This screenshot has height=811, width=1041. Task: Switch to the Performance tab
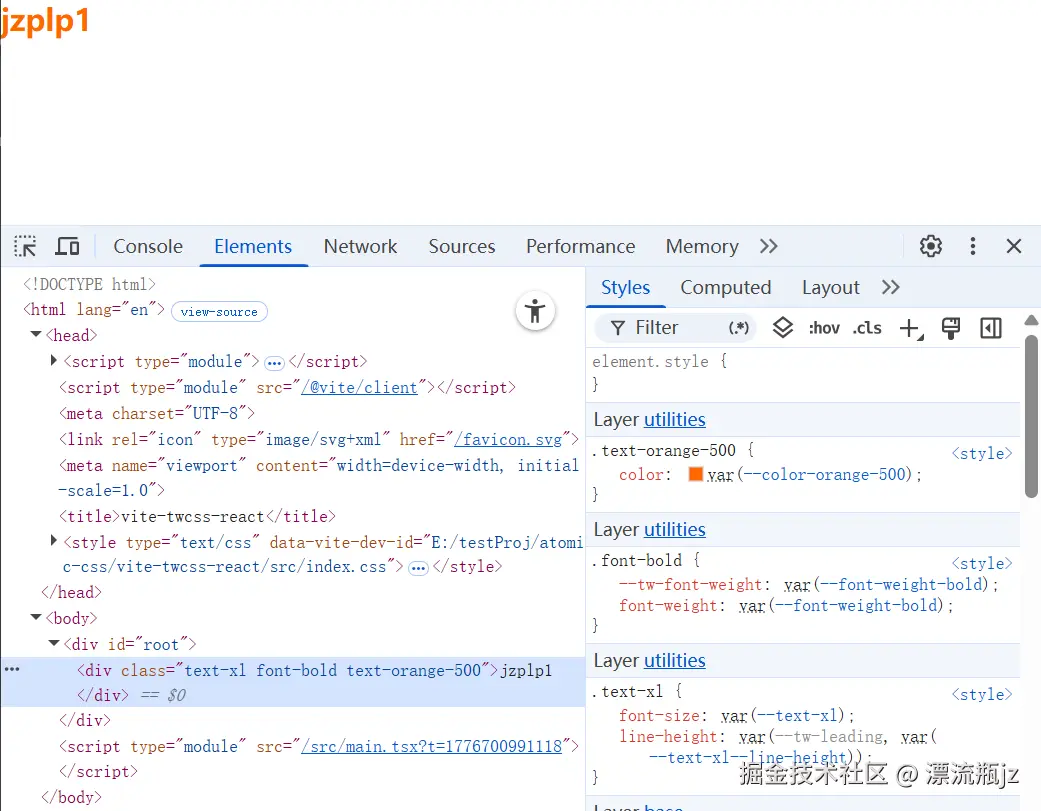[580, 246]
